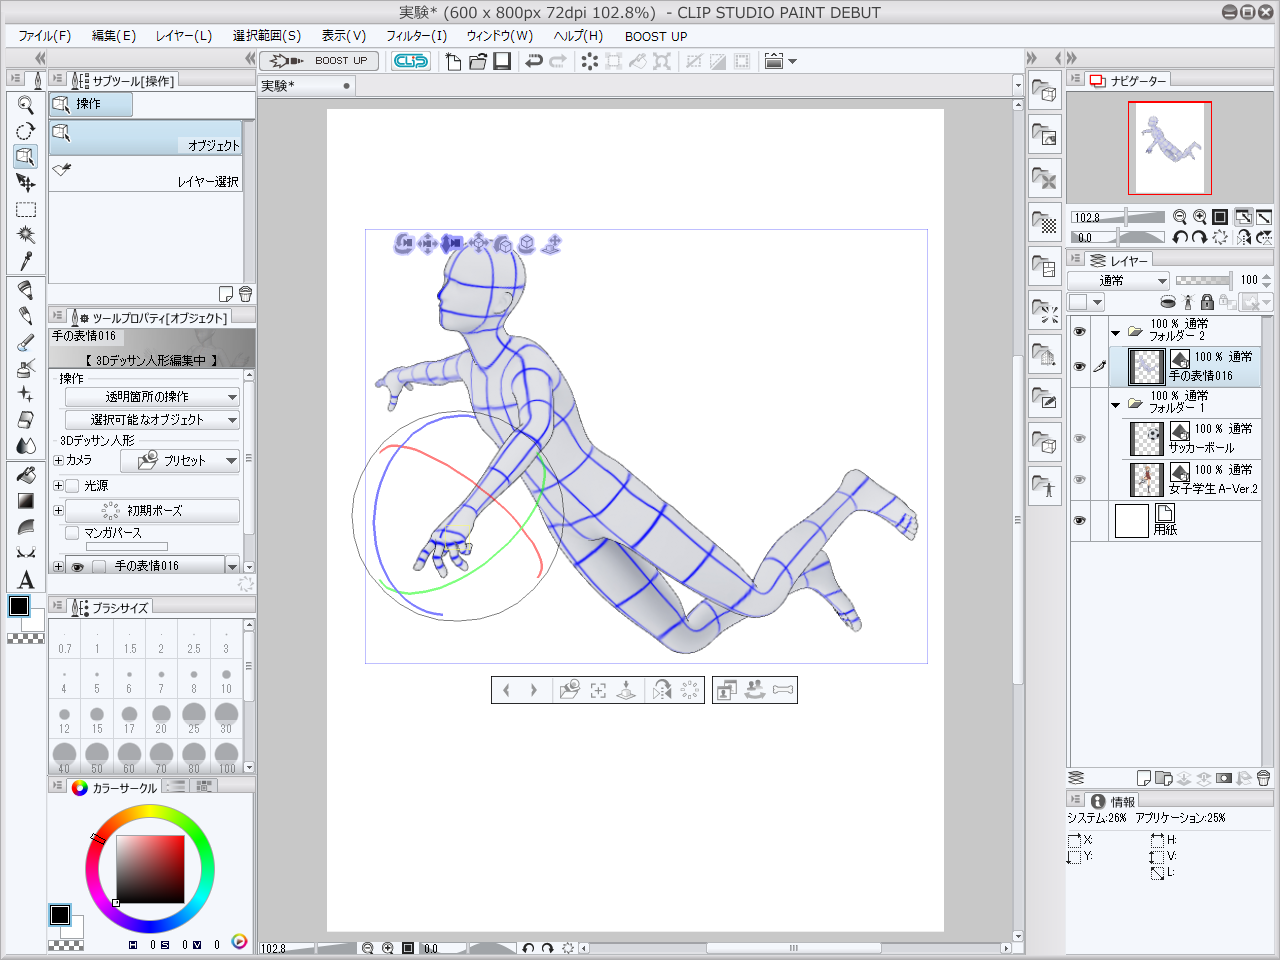This screenshot has height=960, width=1280.
Task: Click the 操作 sub tool group button
Action: click(91, 104)
